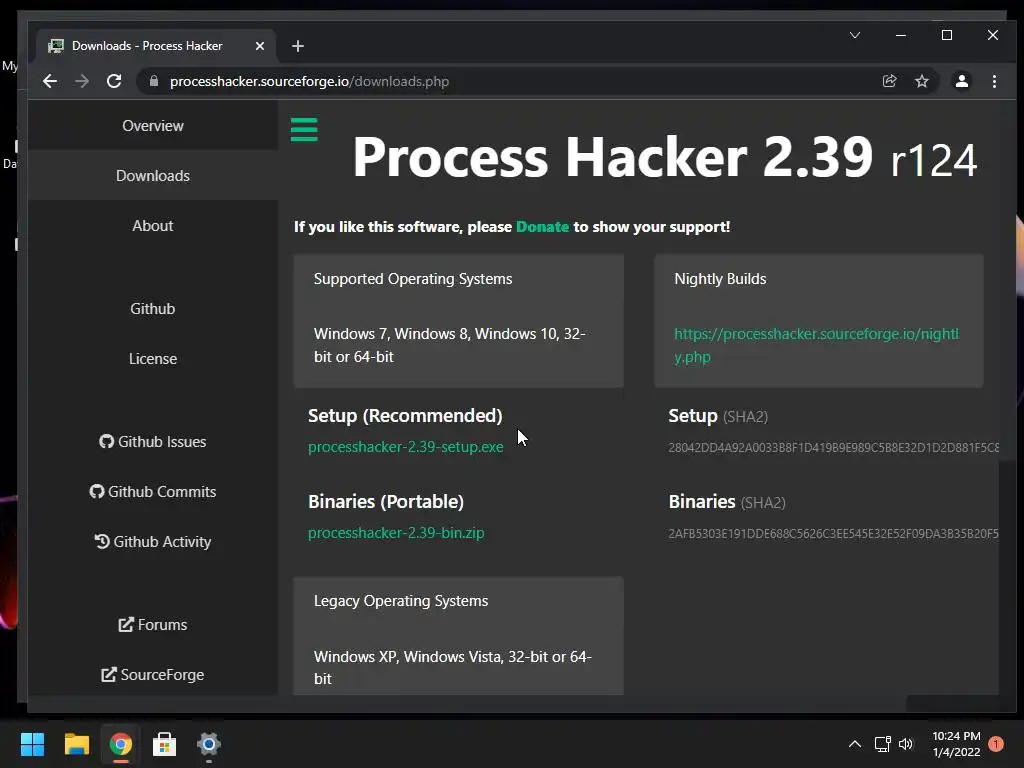Click the network icon in the system tray
This screenshot has height=768, width=1024.
882,744
